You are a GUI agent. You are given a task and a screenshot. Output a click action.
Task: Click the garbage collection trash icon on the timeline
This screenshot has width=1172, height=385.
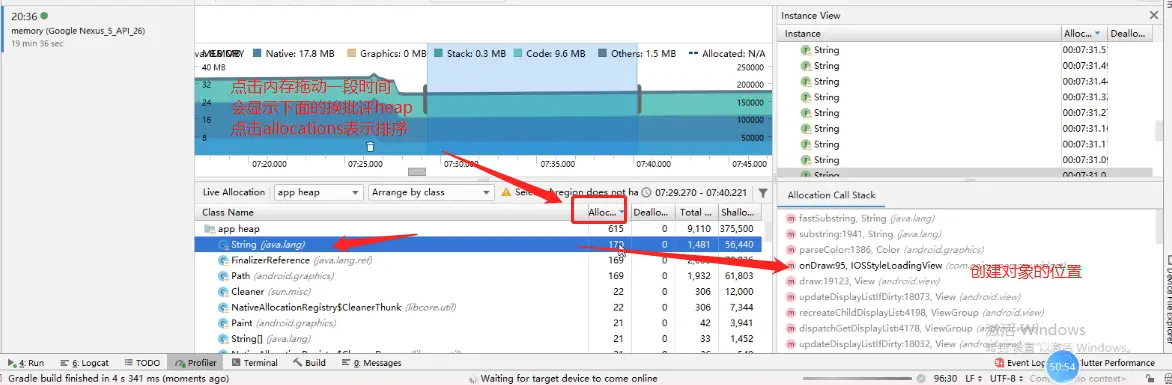click(x=370, y=146)
